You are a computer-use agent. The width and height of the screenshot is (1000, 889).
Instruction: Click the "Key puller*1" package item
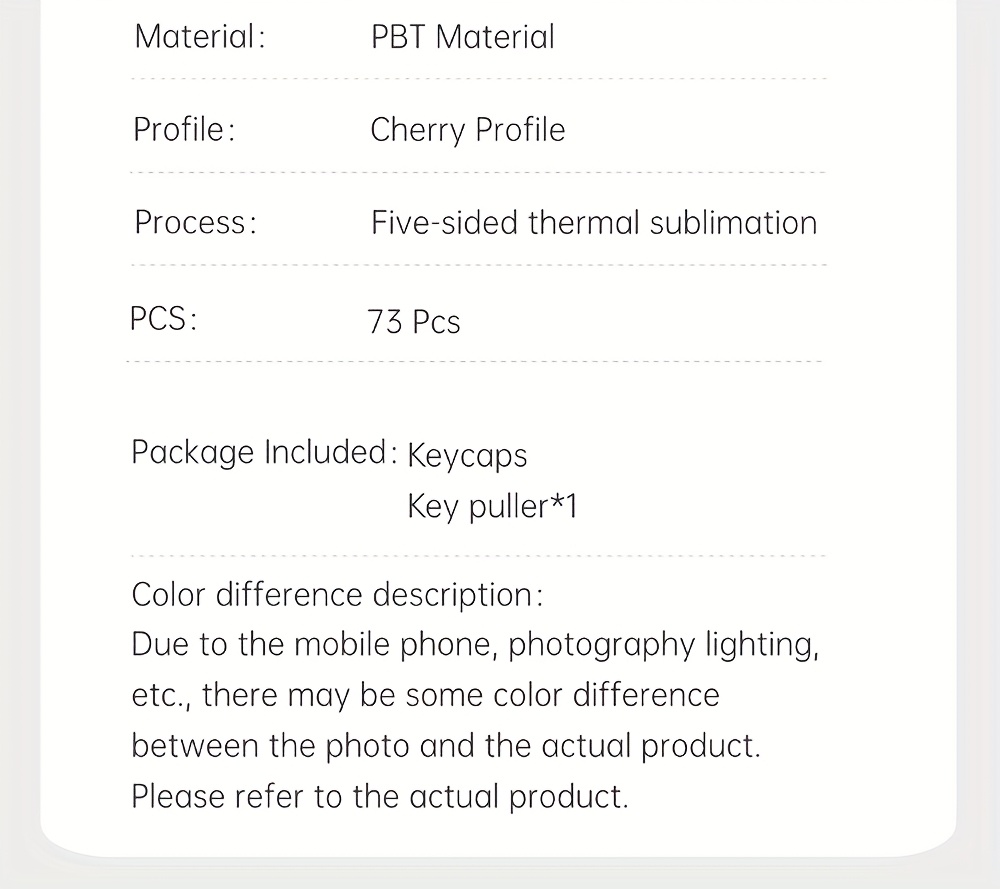click(x=492, y=507)
